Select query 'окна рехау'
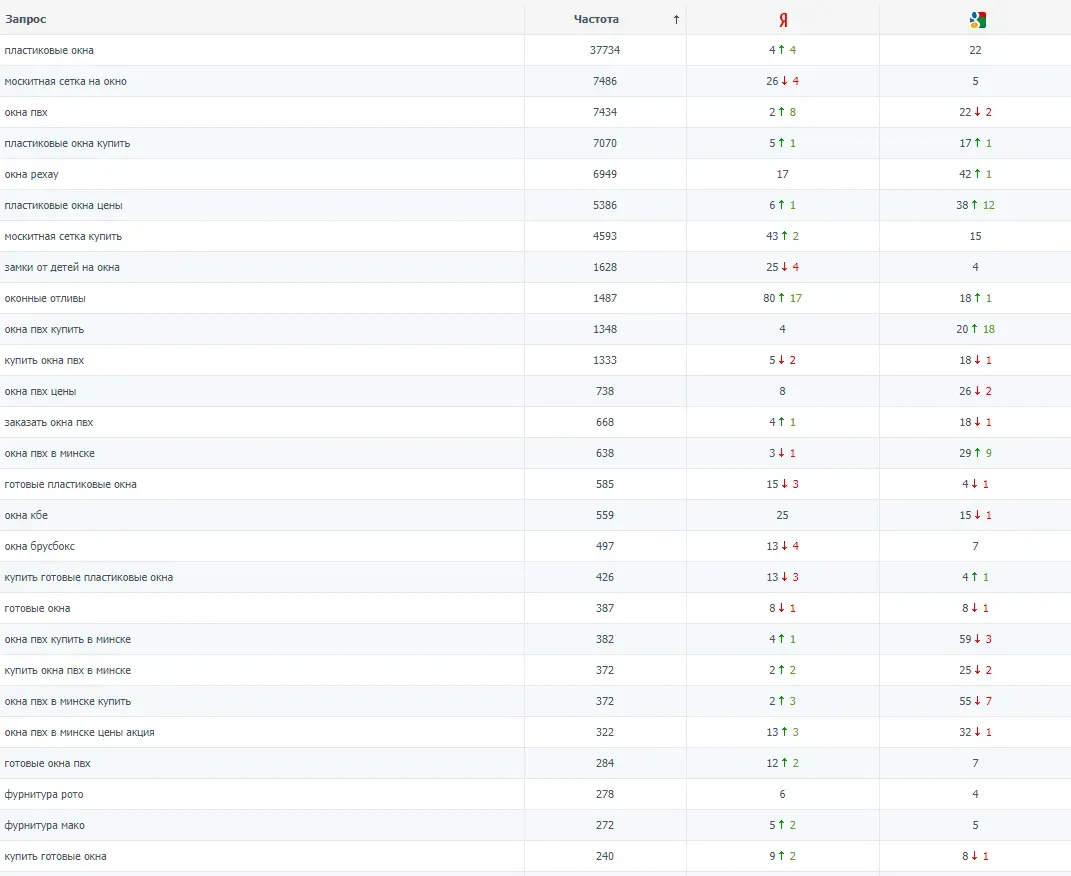Image resolution: width=1071 pixels, height=876 pixels. 31,174
